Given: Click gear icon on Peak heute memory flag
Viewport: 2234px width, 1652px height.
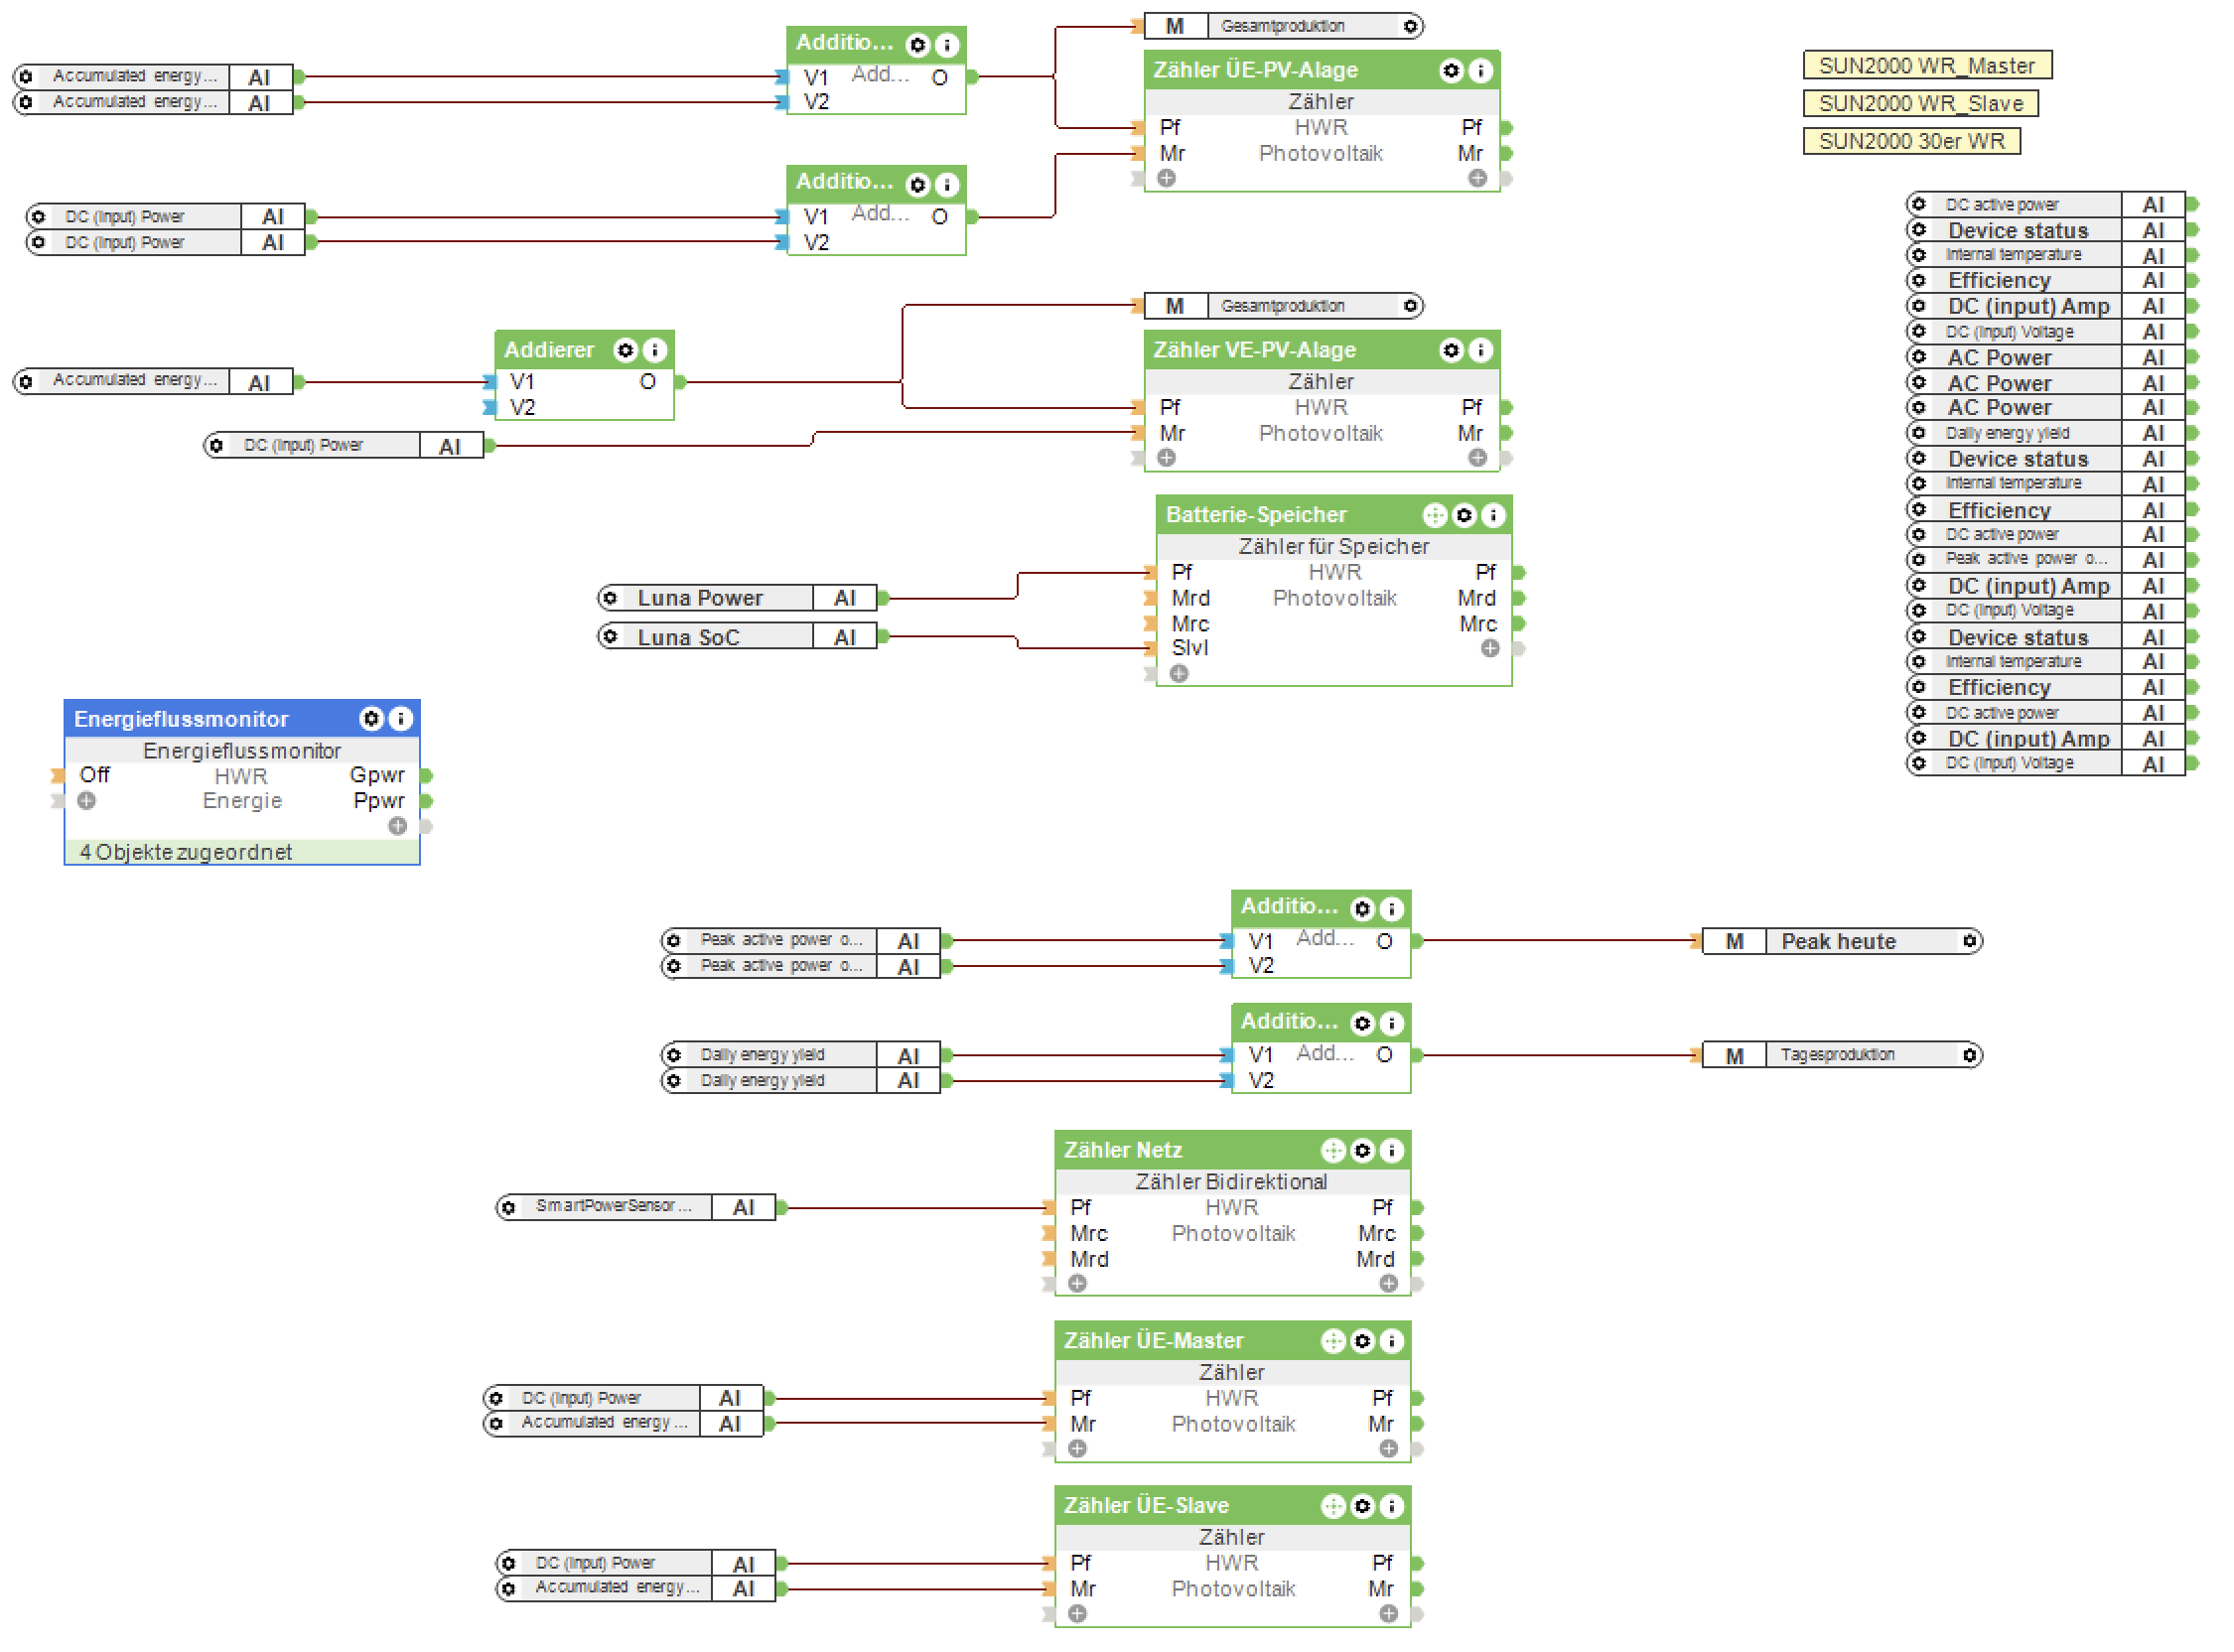Looking at the screenshot, I should click(1969, 941).
